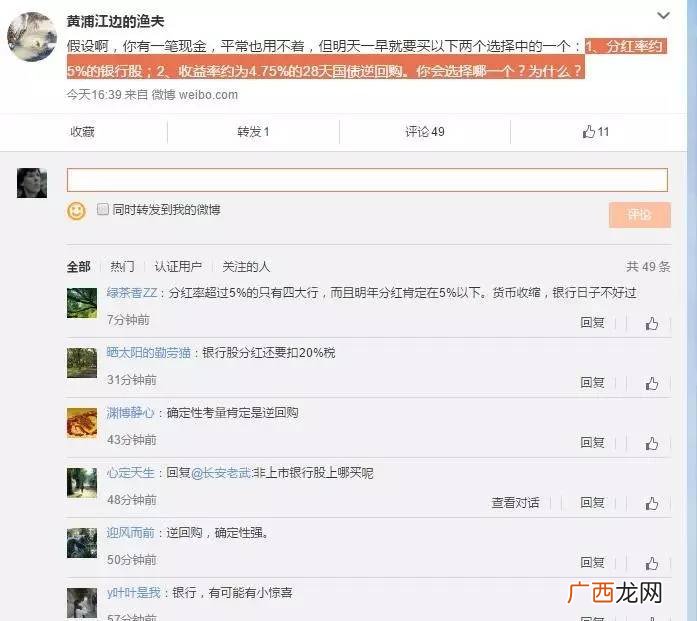697x621 pixels.
Task: Reply to 渊博静心's comment
Action: [592, 442]
